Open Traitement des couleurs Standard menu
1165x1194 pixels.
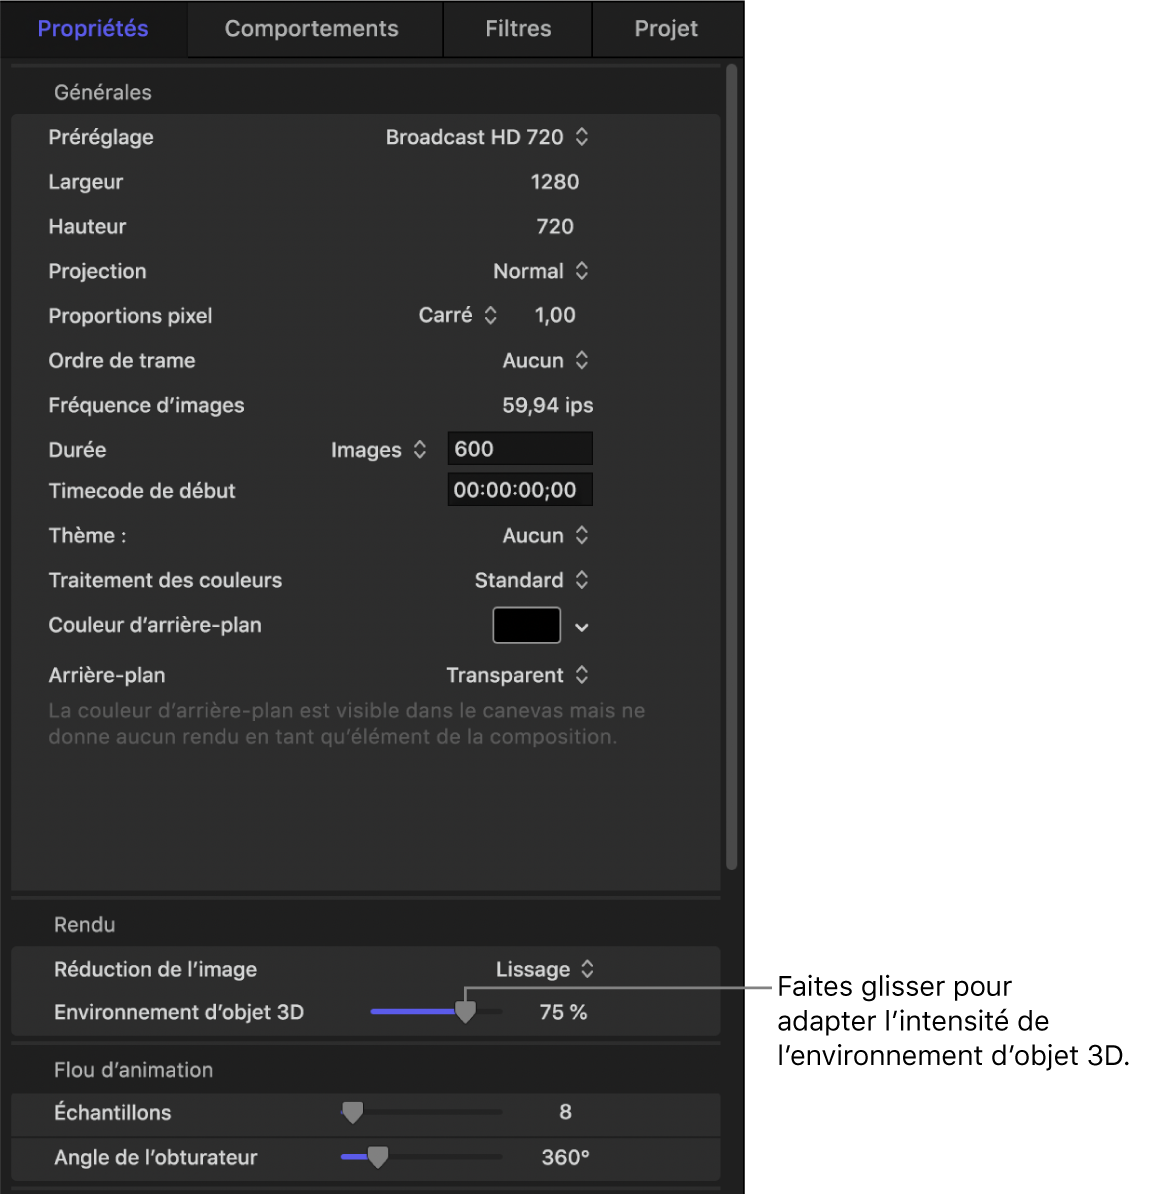[x=531, y=580]
